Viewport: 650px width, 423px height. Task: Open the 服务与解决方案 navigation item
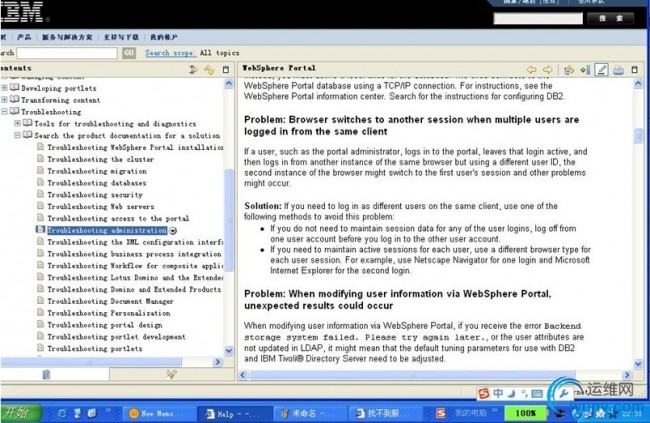(x=67, y=37)
